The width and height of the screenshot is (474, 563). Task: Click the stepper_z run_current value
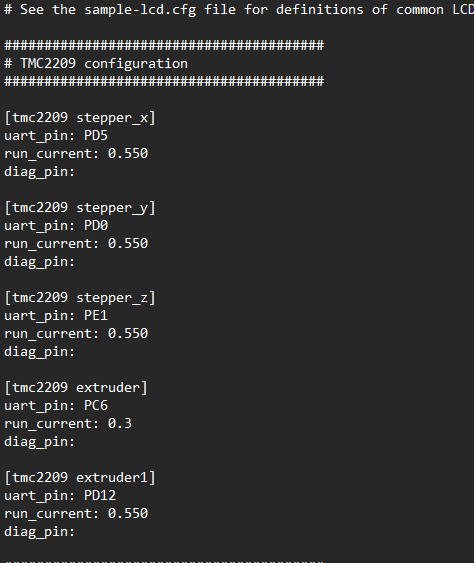coord(128,334)
